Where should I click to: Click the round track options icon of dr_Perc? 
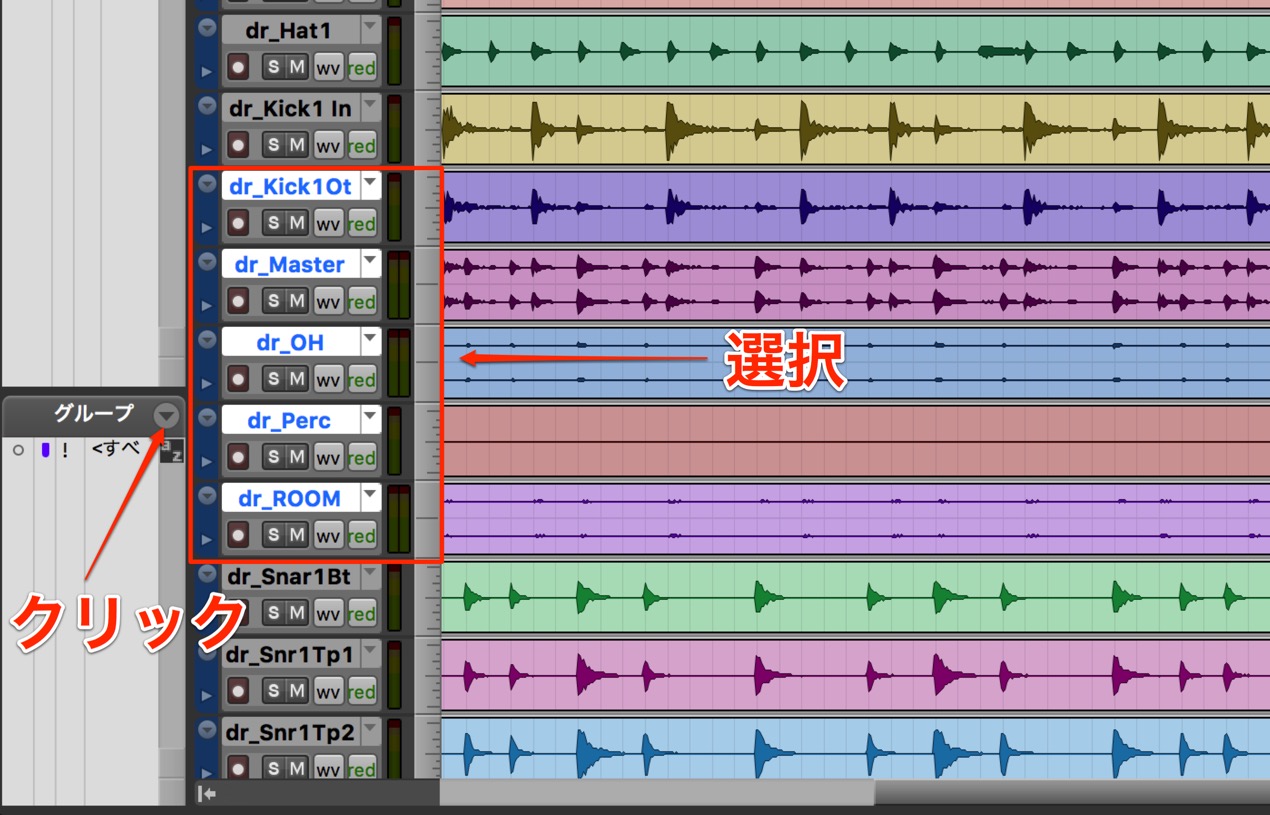pos(207,417)
